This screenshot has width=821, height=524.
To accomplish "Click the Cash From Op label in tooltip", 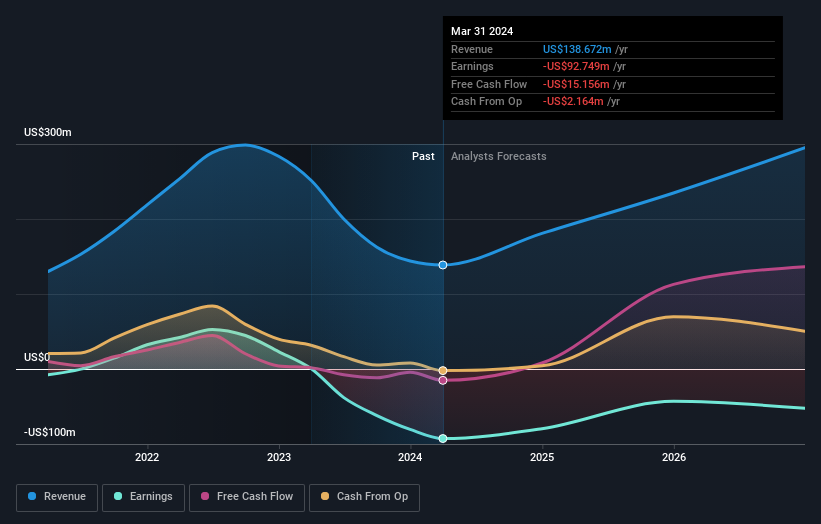I will coord(486,102).
